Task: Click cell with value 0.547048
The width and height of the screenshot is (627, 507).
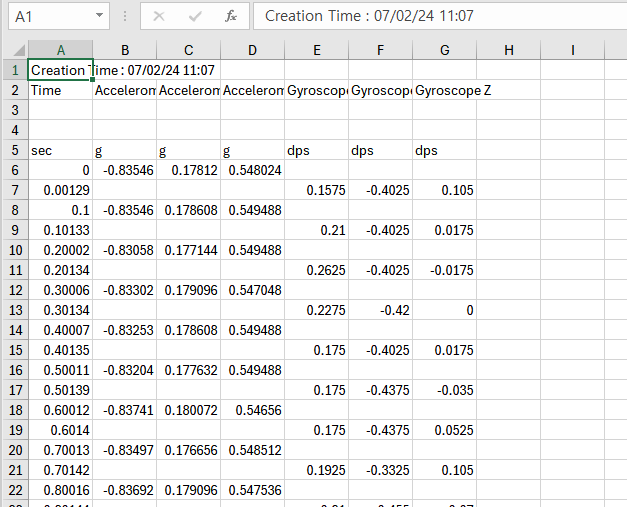Action: point(253,290)
